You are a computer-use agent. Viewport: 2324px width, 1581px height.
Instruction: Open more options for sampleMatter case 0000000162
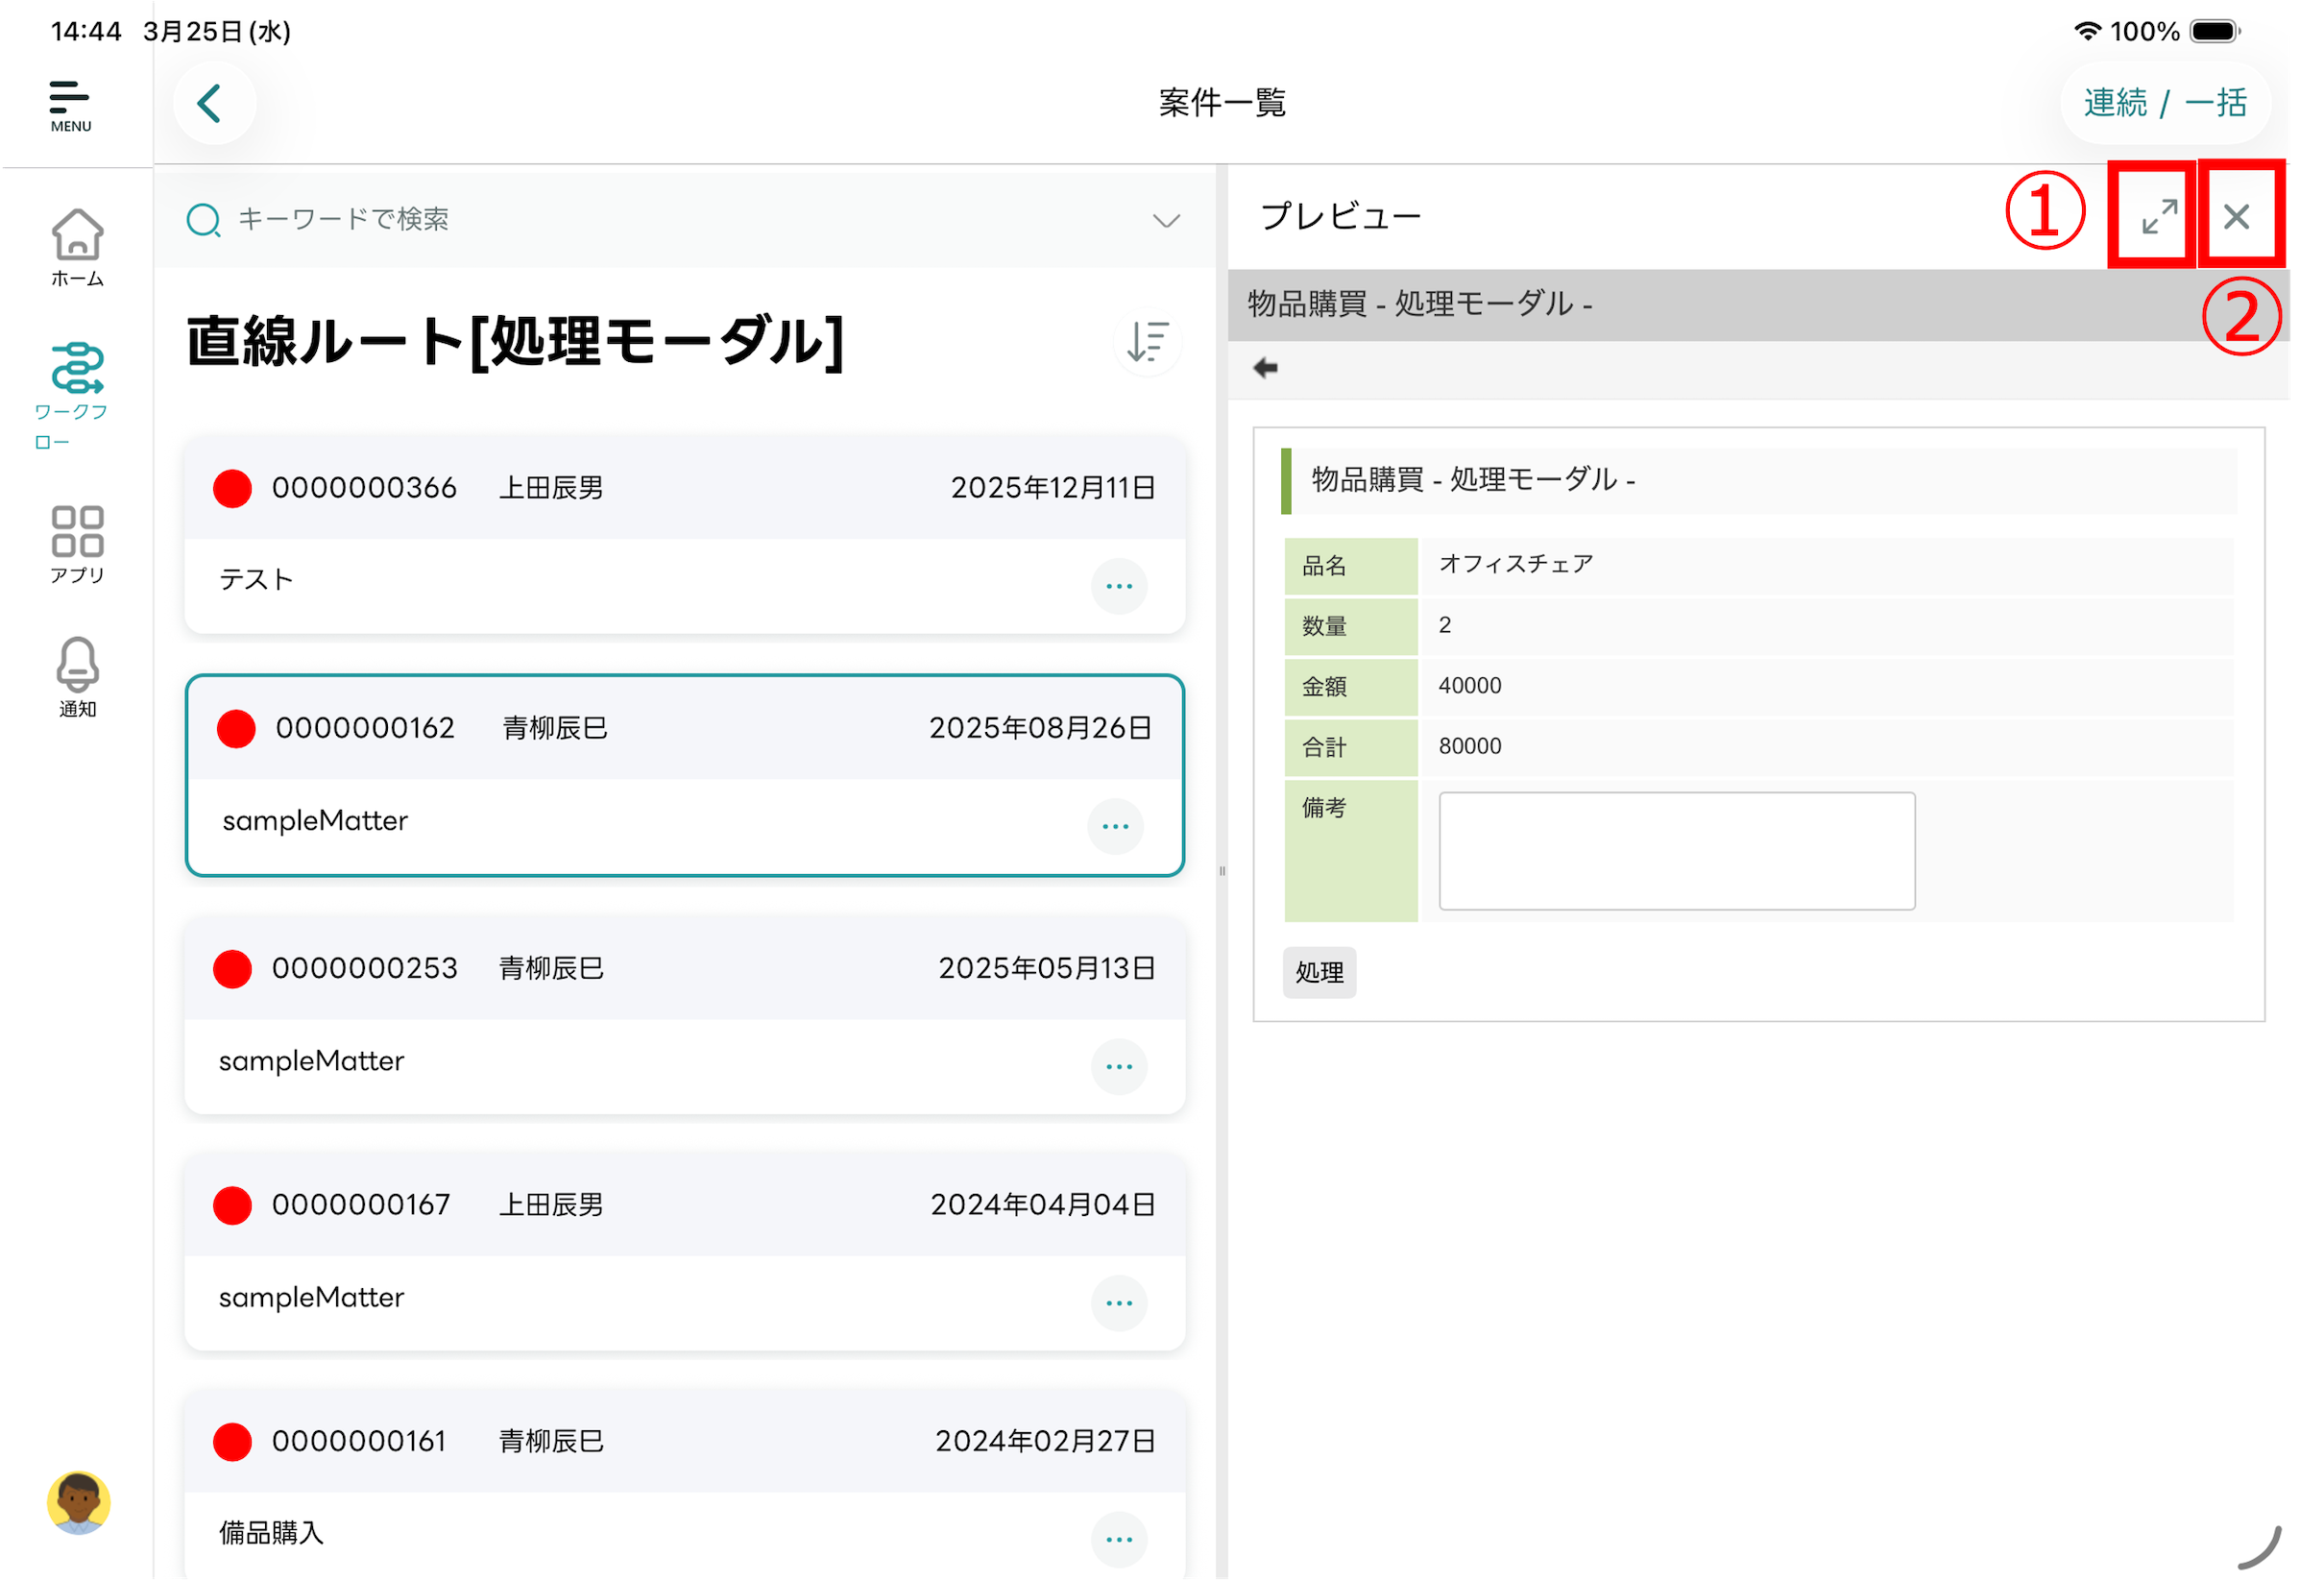coord(1115,826)
